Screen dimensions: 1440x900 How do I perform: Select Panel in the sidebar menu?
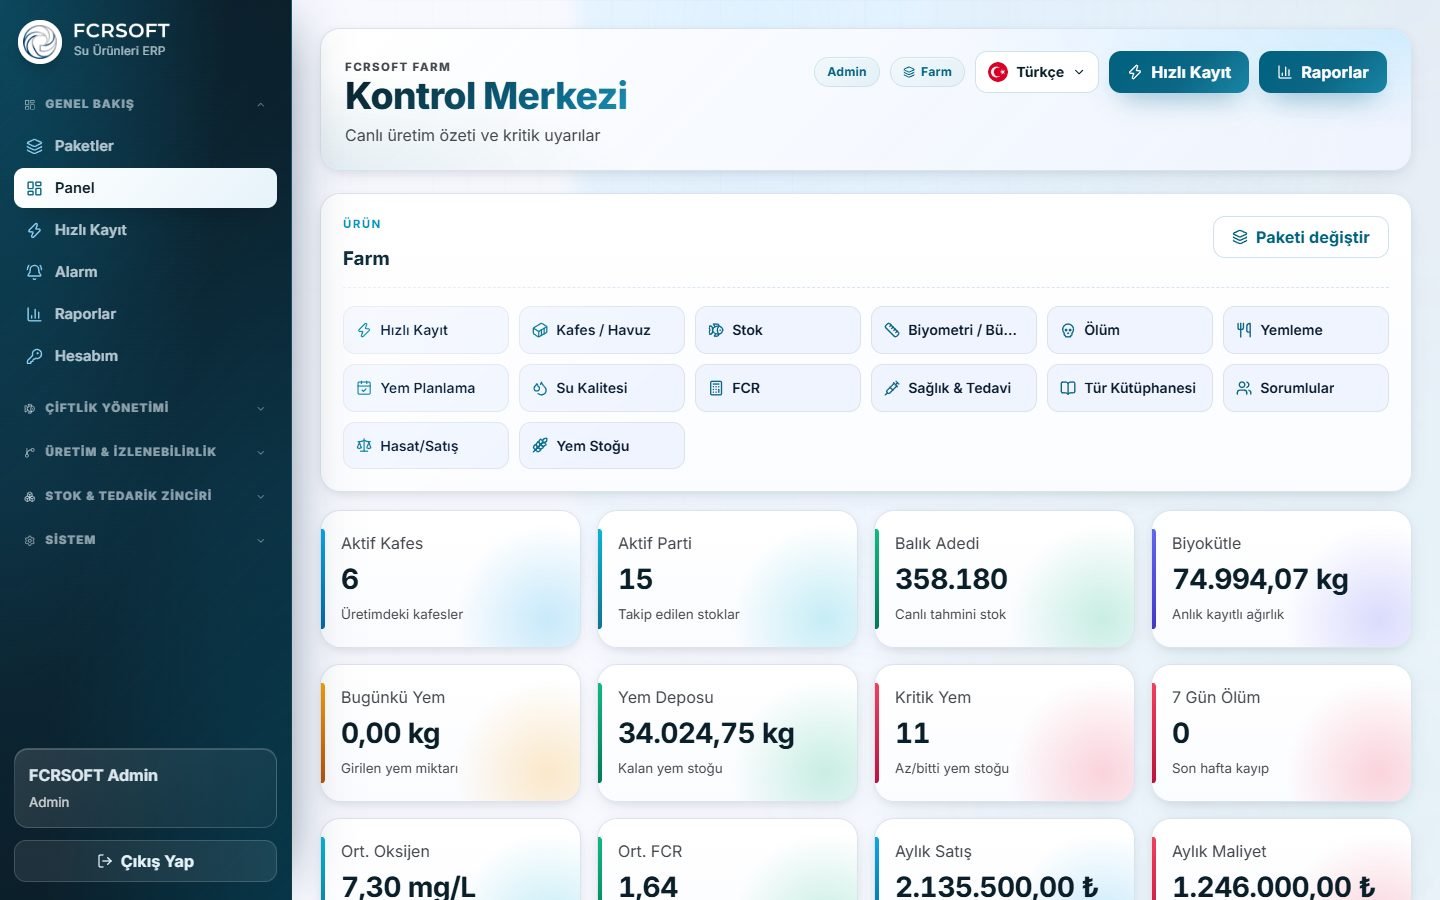pos(145,188)
